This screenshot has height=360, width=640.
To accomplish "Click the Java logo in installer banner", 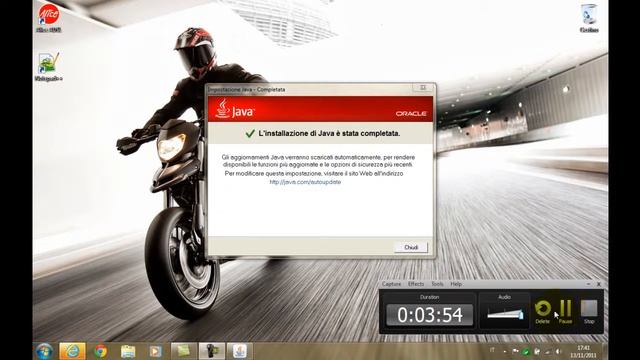I will coord(234,109).
